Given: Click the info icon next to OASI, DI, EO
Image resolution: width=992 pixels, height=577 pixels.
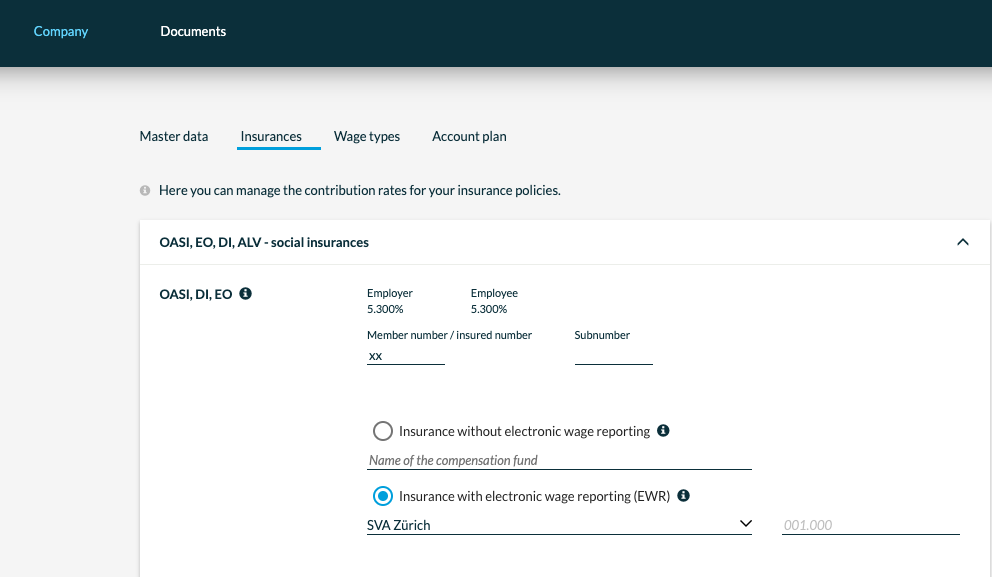Looking at the screenshot, I should coord(245,294).
